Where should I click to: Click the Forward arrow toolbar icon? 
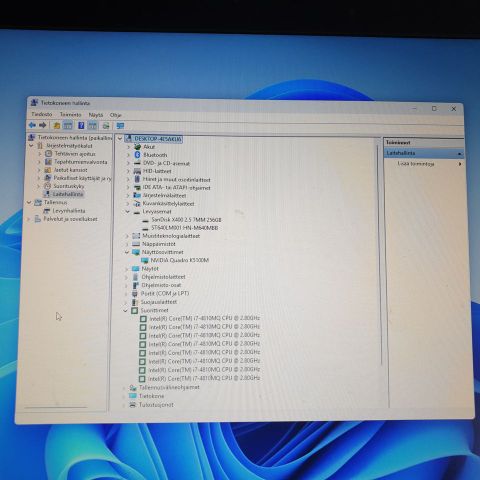pos(43,125)
